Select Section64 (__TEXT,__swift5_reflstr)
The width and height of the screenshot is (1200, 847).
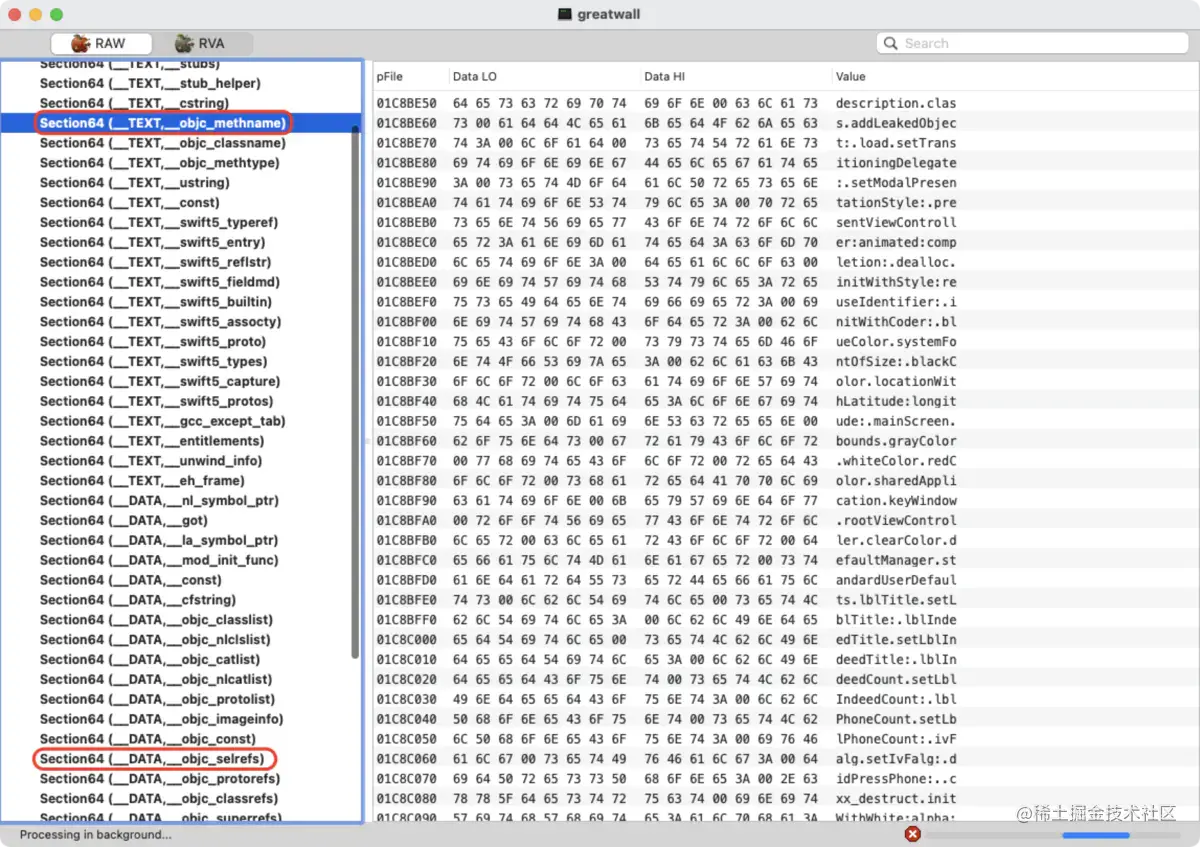[155, 262]
